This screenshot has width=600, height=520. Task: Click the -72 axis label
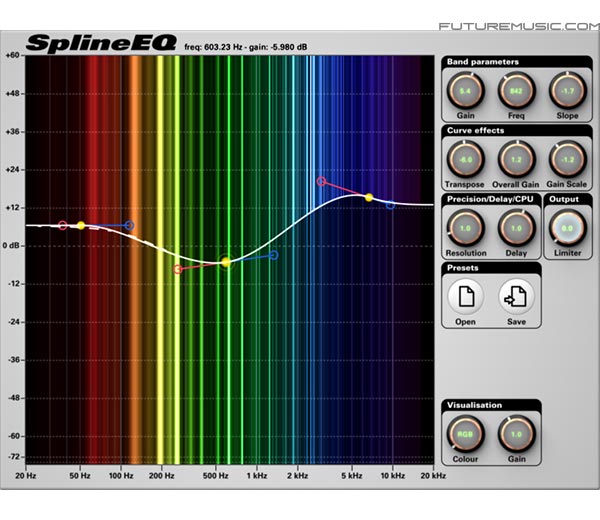(x=14, y=456)
